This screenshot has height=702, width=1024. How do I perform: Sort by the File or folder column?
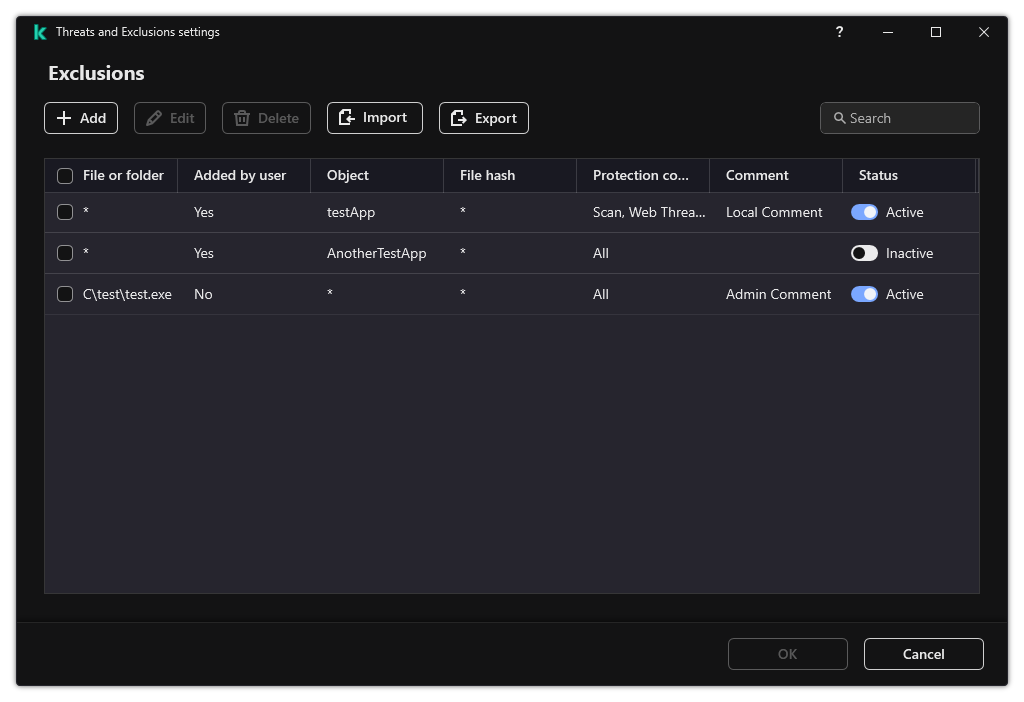click(x=123, y=175)
